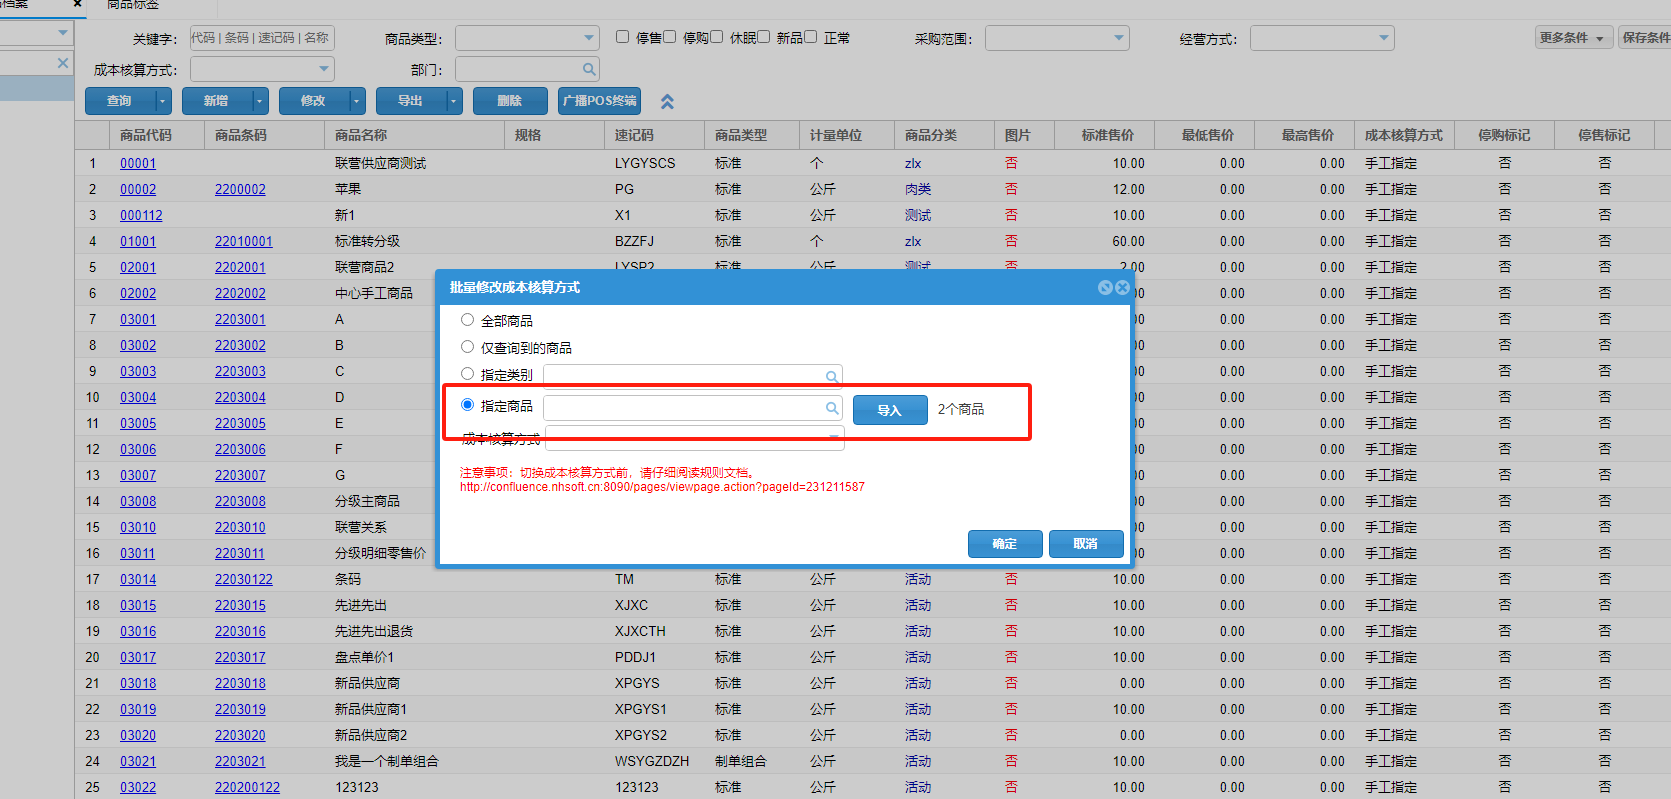Open barcode 22010001 link

(x=244, y=241)
